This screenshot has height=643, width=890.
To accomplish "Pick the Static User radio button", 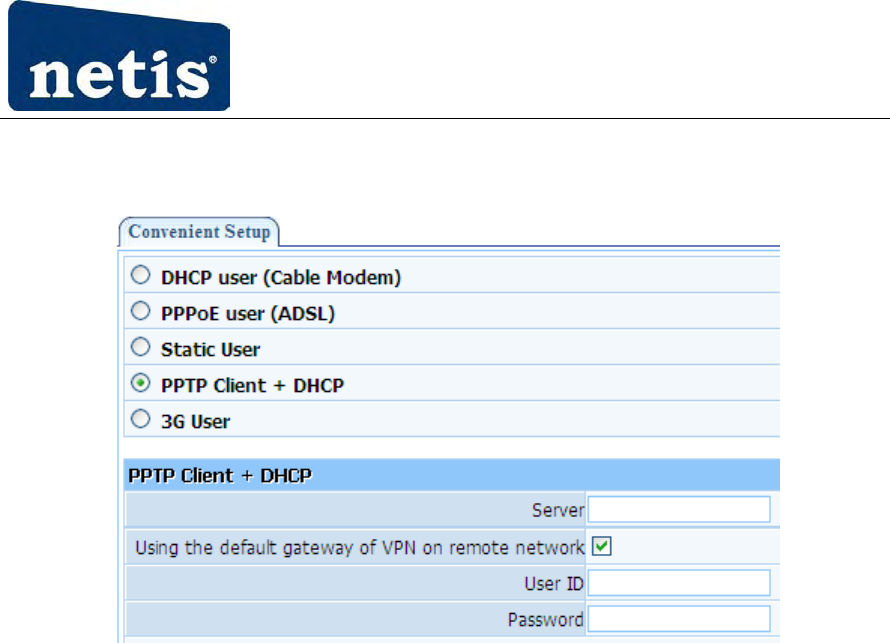I will (141, 348).
